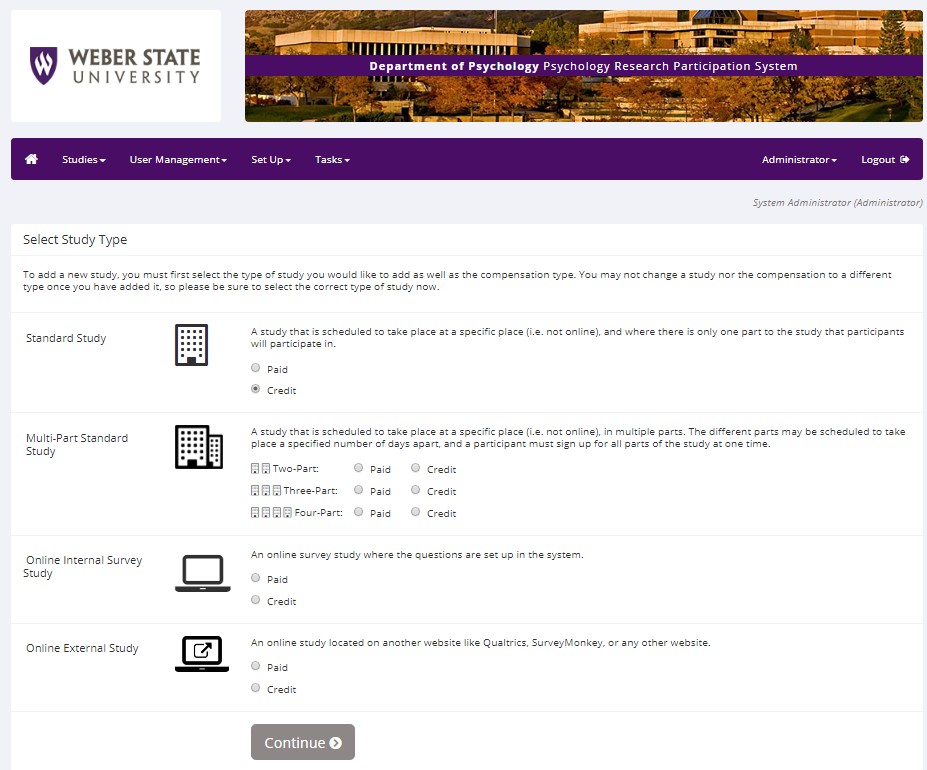Viewport: 927px width, 770px height.
Task: Click the Standard Study building icon
Action: 191,345
